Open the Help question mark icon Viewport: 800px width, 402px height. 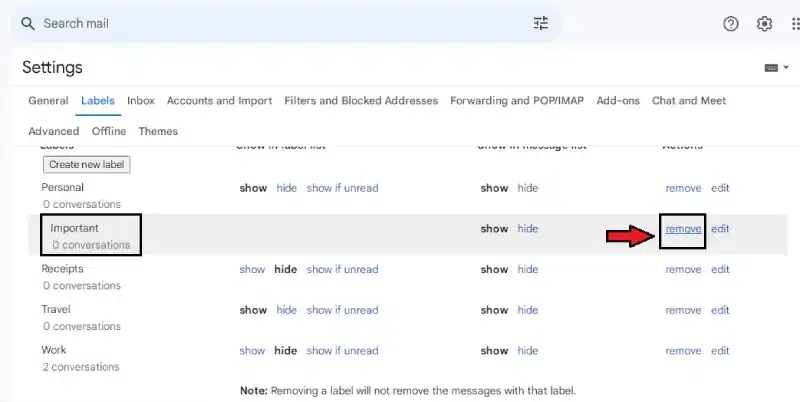731,24
